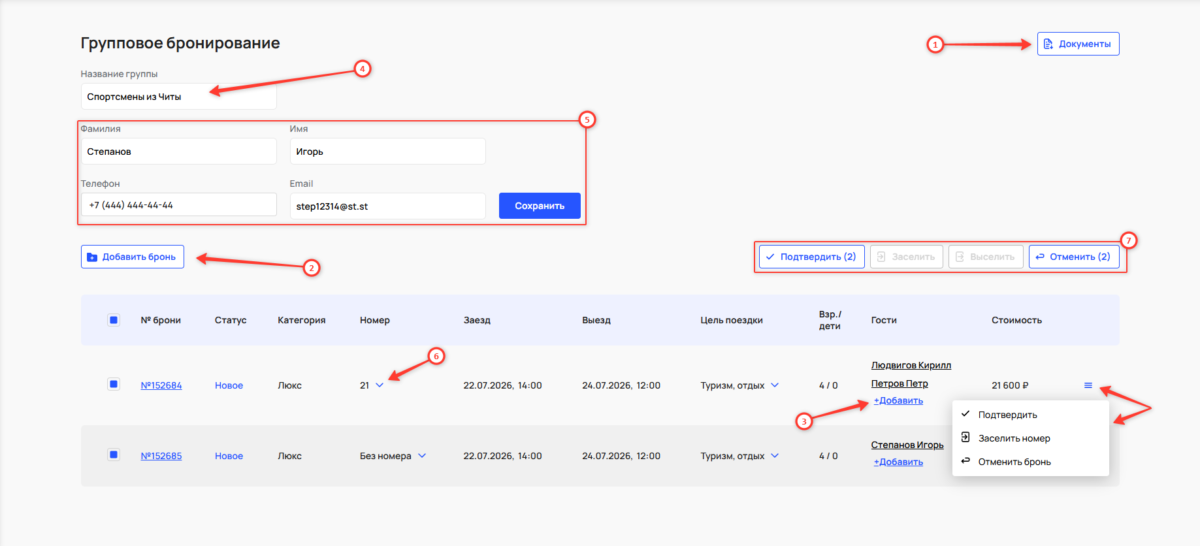
Task: Open guest Людвигов Кирилл
Action: 912,366
